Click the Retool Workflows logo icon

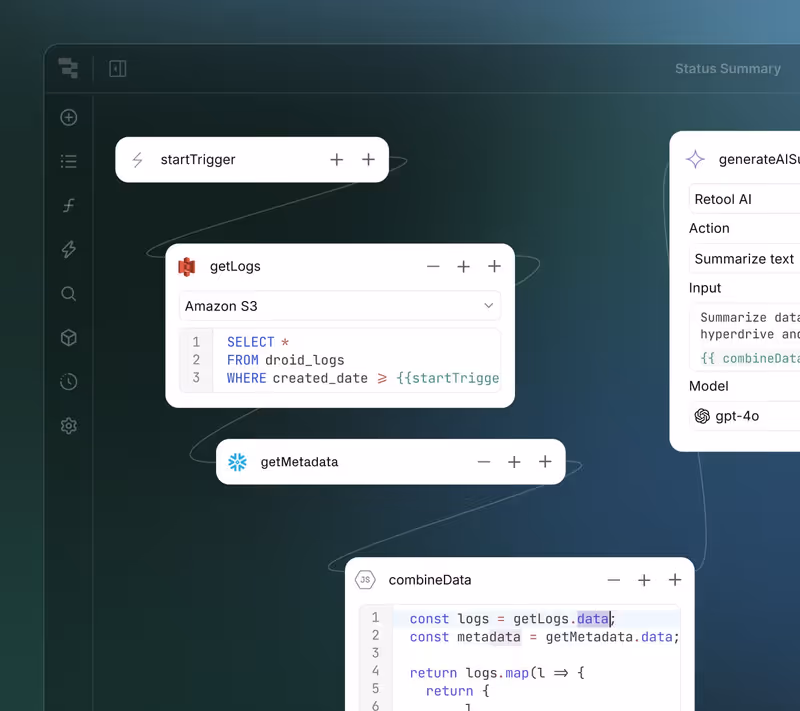tap(68, 68)
